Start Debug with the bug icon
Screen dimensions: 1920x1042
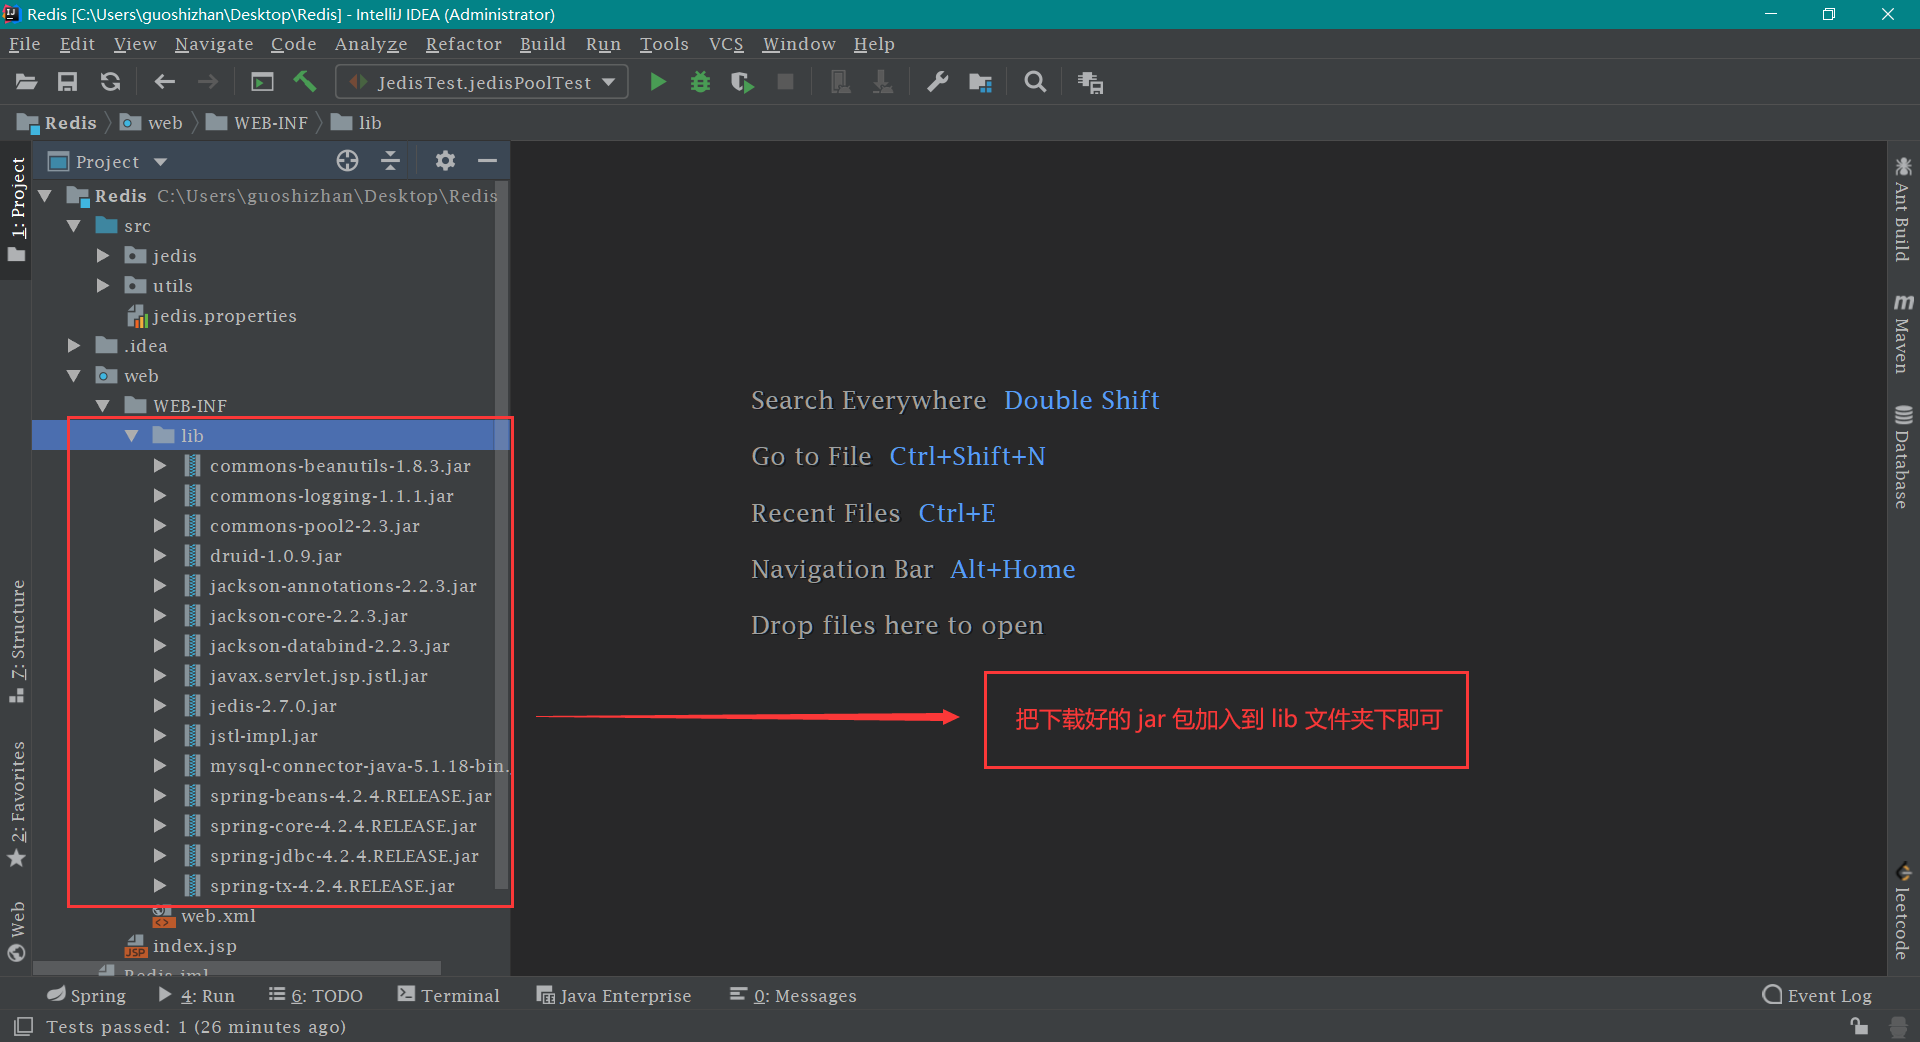700,82
